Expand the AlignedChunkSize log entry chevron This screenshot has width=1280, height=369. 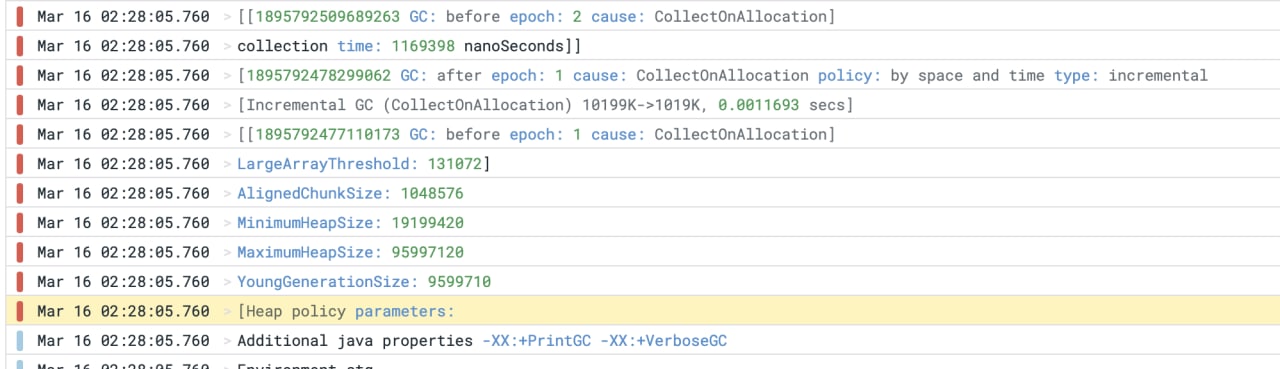(x=226, y=193)
